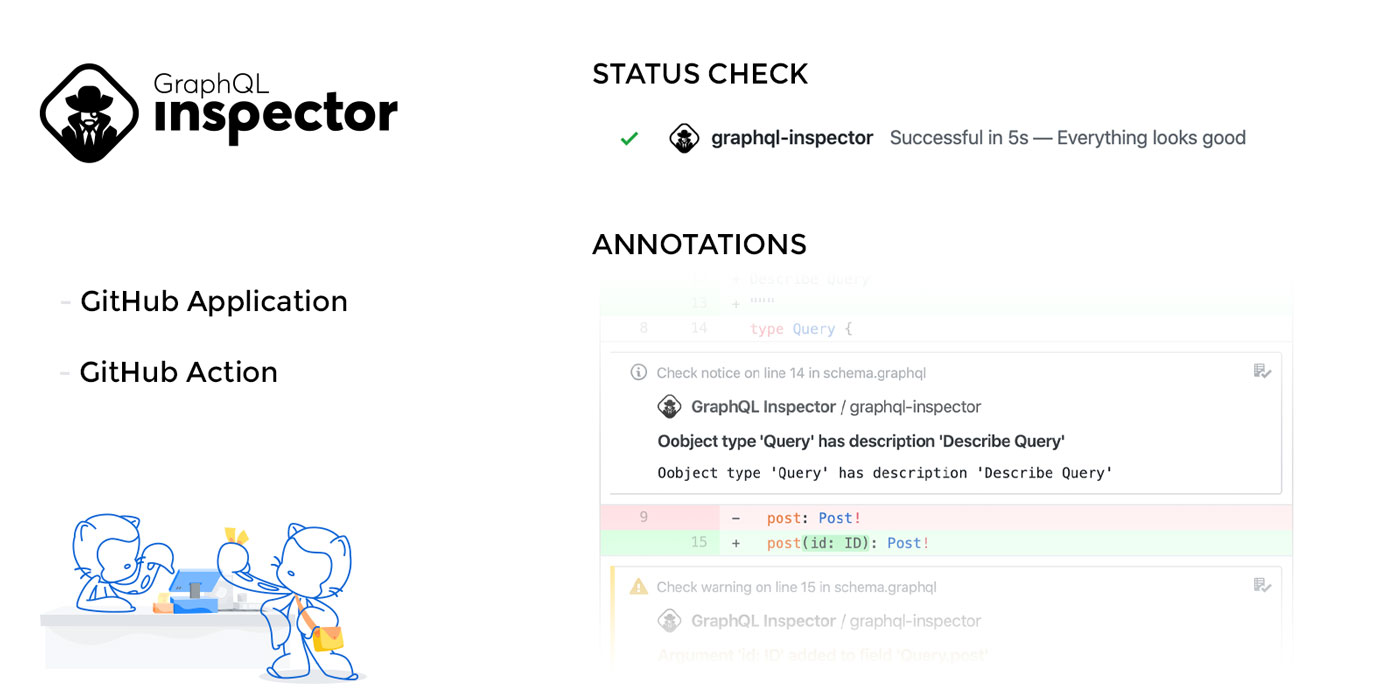The width and height of the screenshot is (1400, 700).
Task: Switch to the STATUS CHECK section
Action: (700, 73)
